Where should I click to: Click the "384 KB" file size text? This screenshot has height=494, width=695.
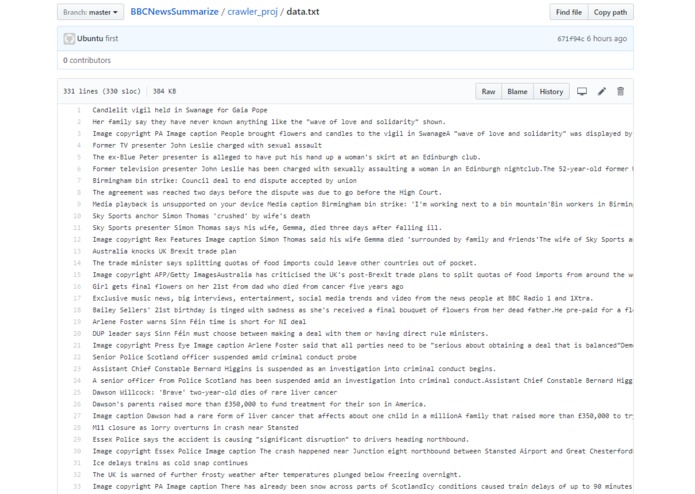164,91
